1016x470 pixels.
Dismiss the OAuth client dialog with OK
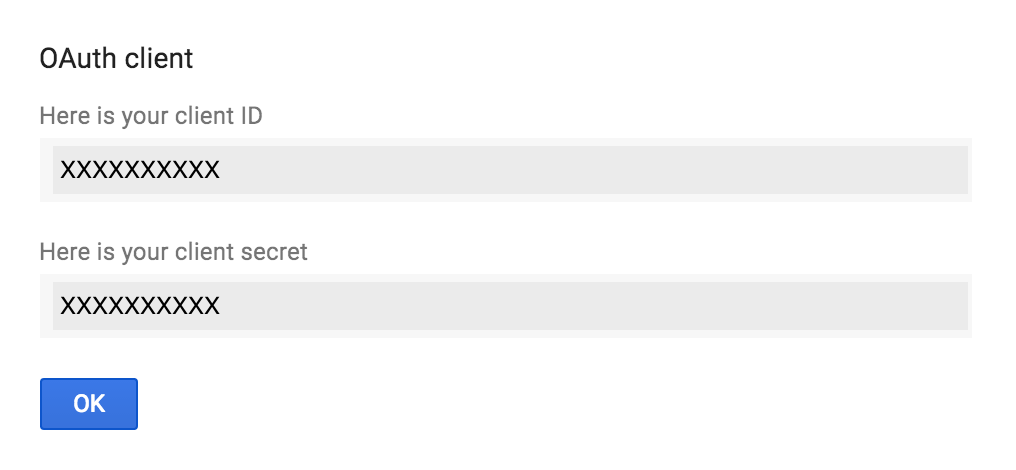click(88, 403)
